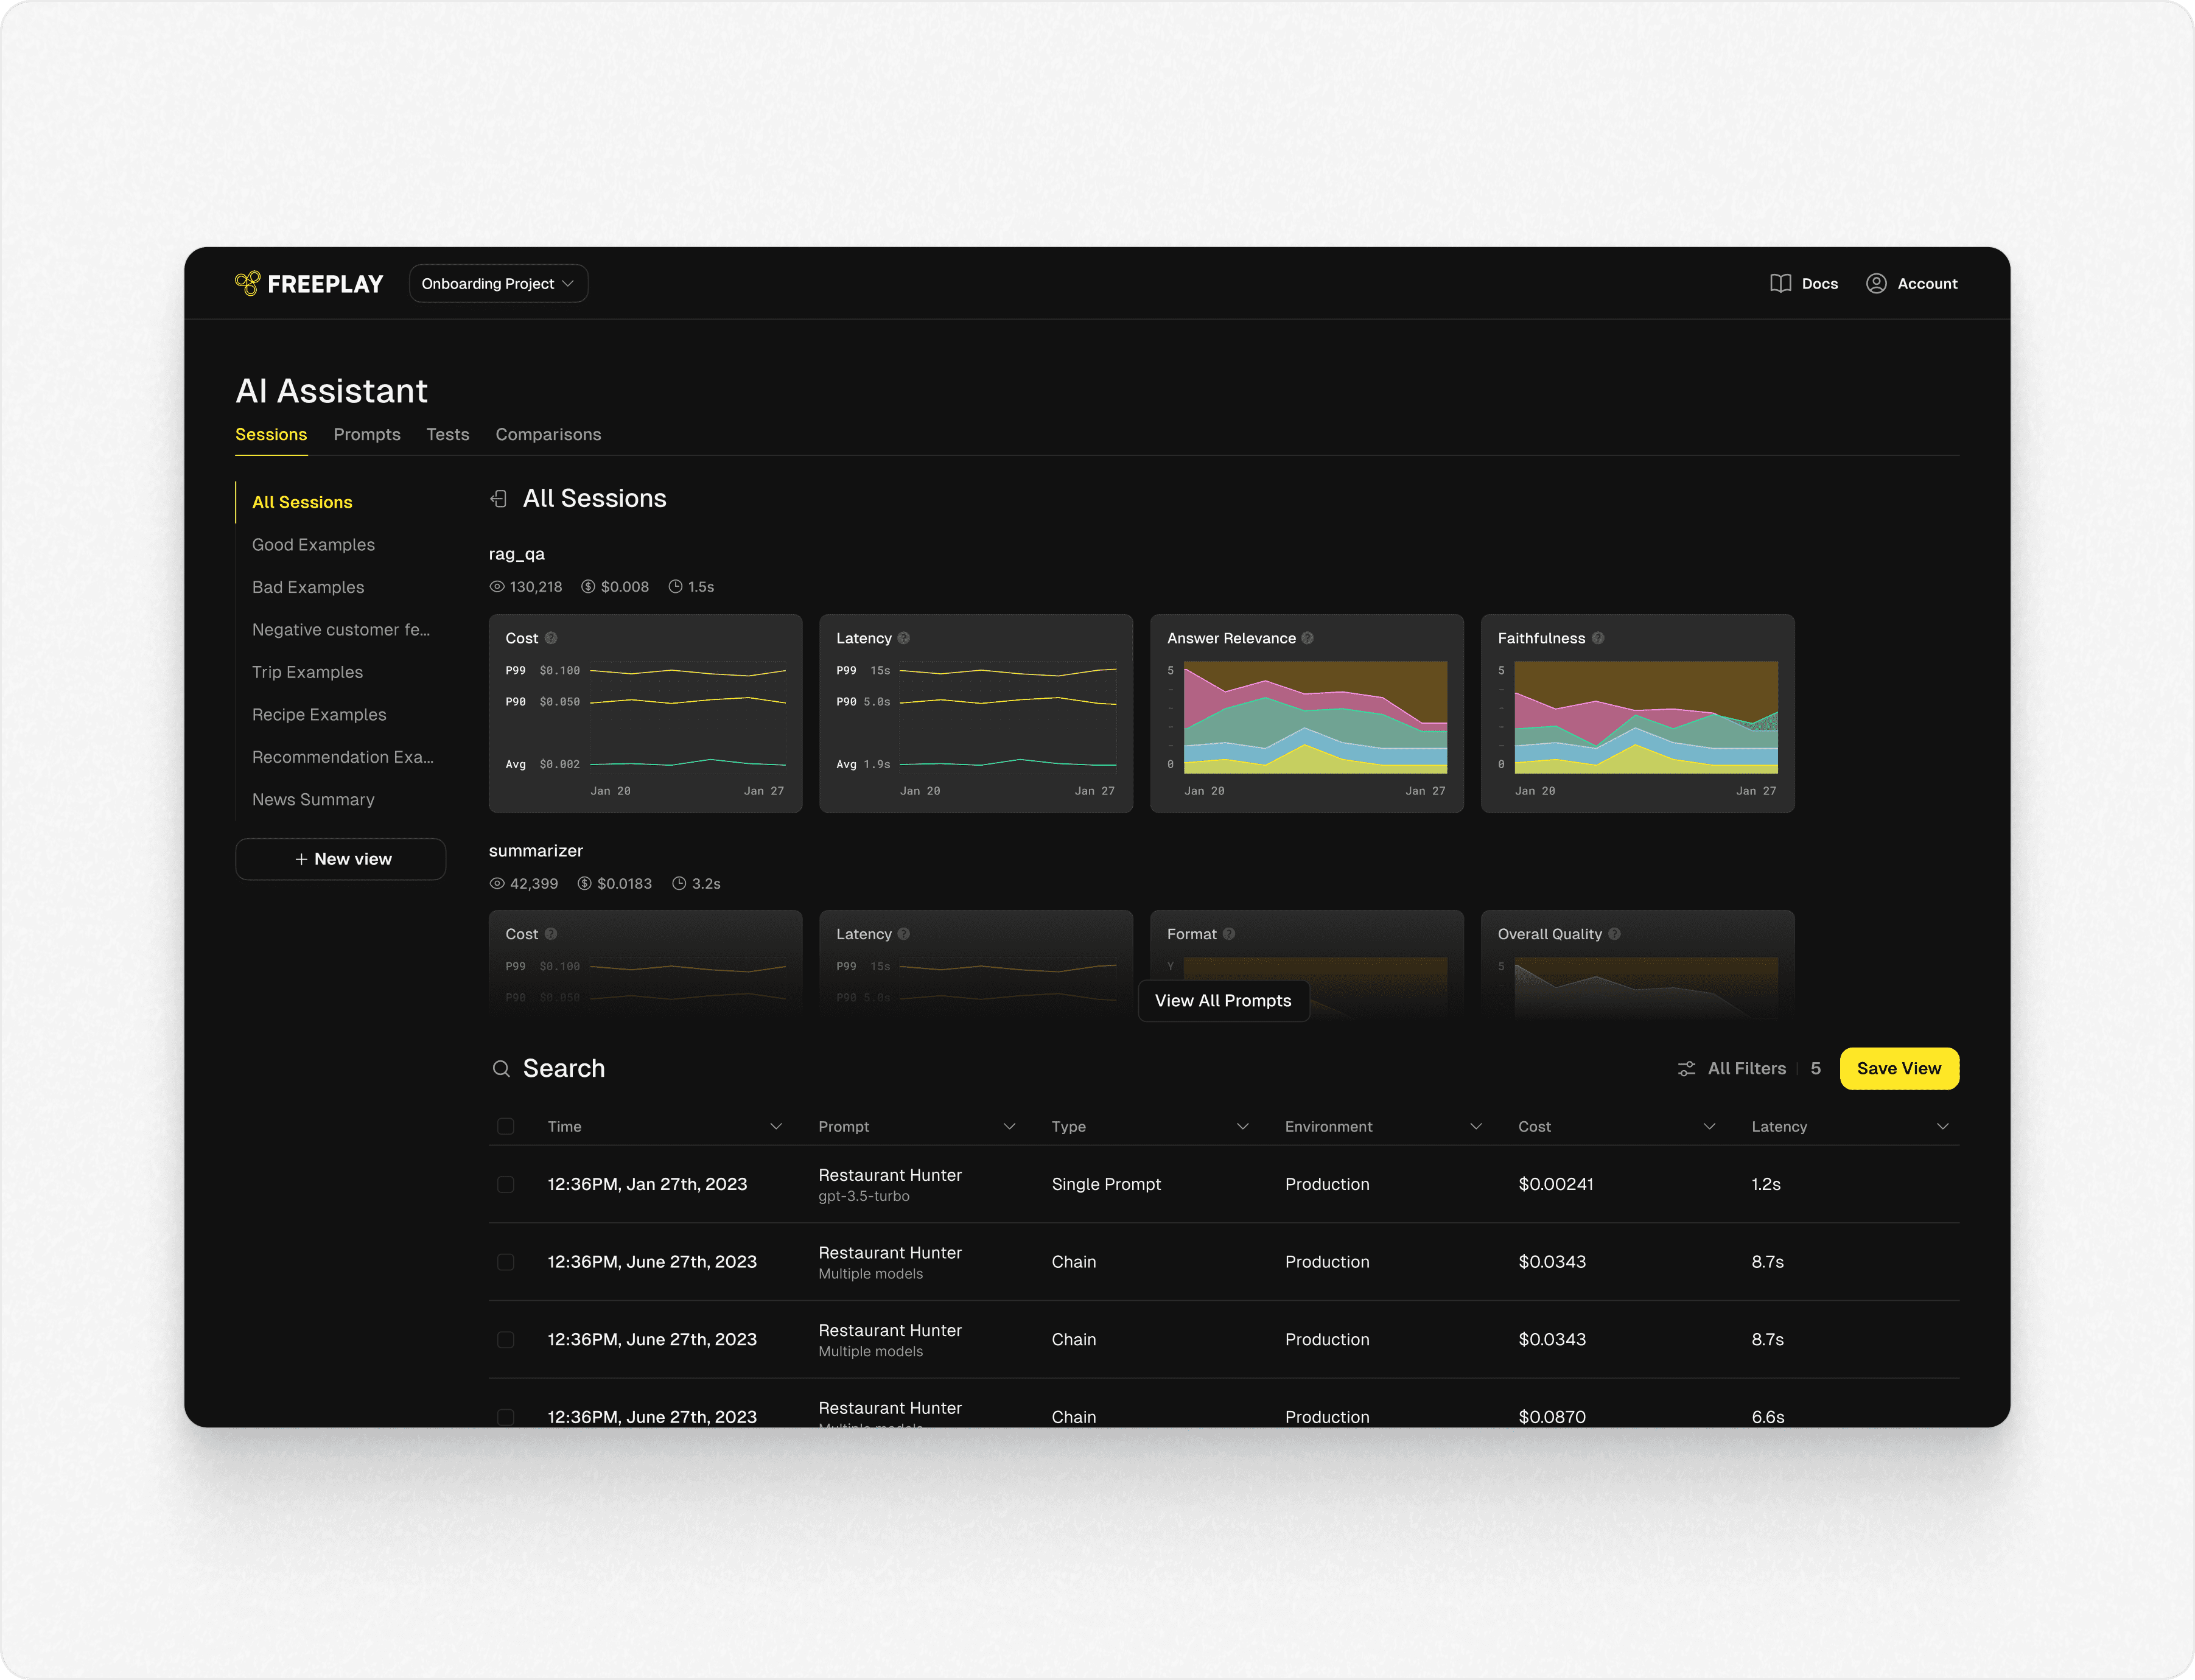The height and width of the screenshot is (1680, 2195).
Task: Expand the Type column chevron
Action: click(1243, 1127)
